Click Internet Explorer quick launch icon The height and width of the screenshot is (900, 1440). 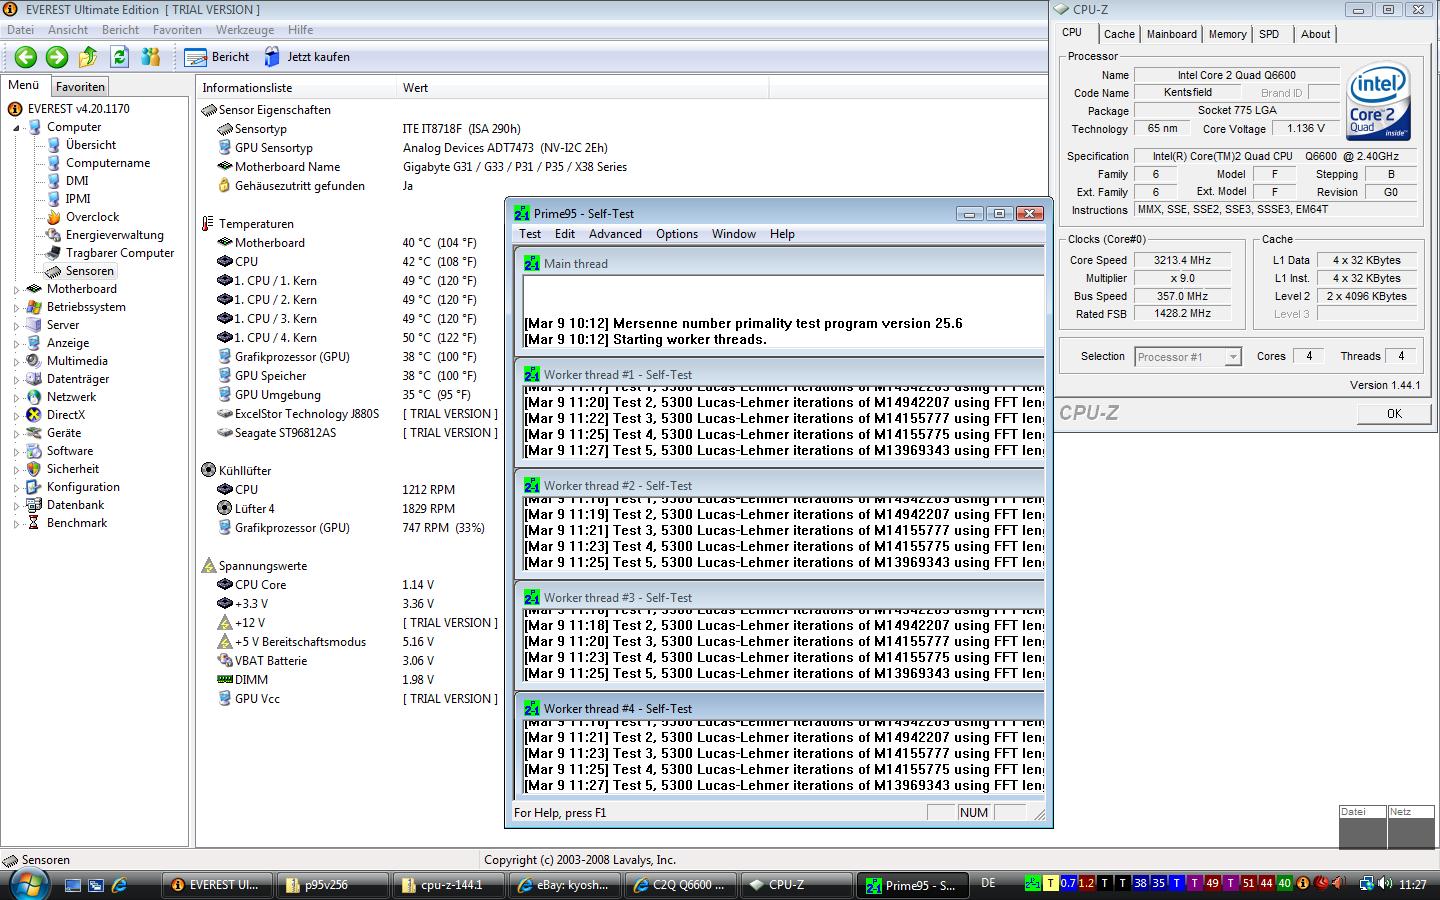point(120,885)
